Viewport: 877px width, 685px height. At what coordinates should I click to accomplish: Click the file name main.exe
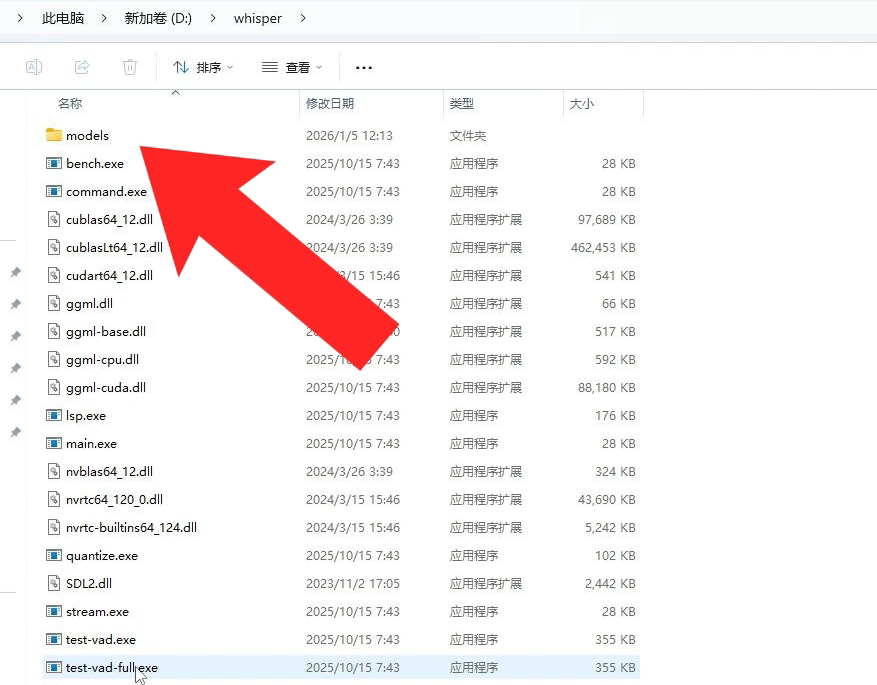coord(91,443)
